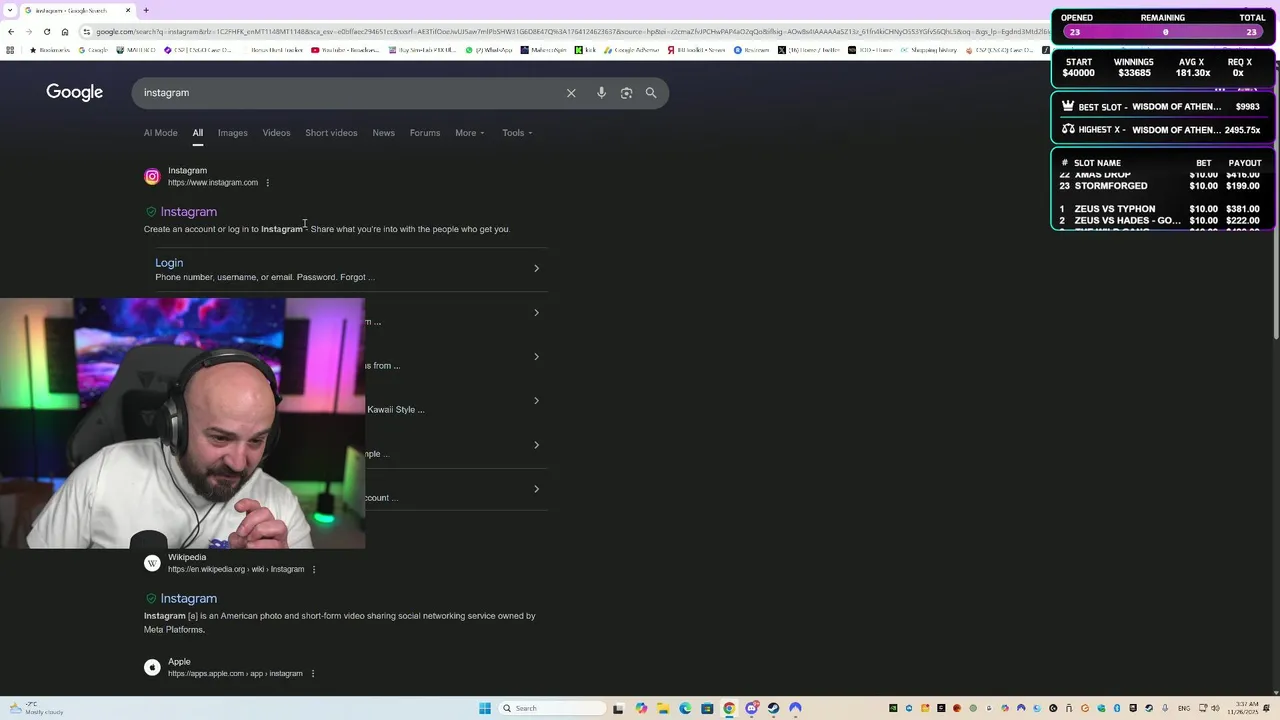Open Google Lens image search icon
This screenshot has width=1280, height=720.
coord(626,93)
